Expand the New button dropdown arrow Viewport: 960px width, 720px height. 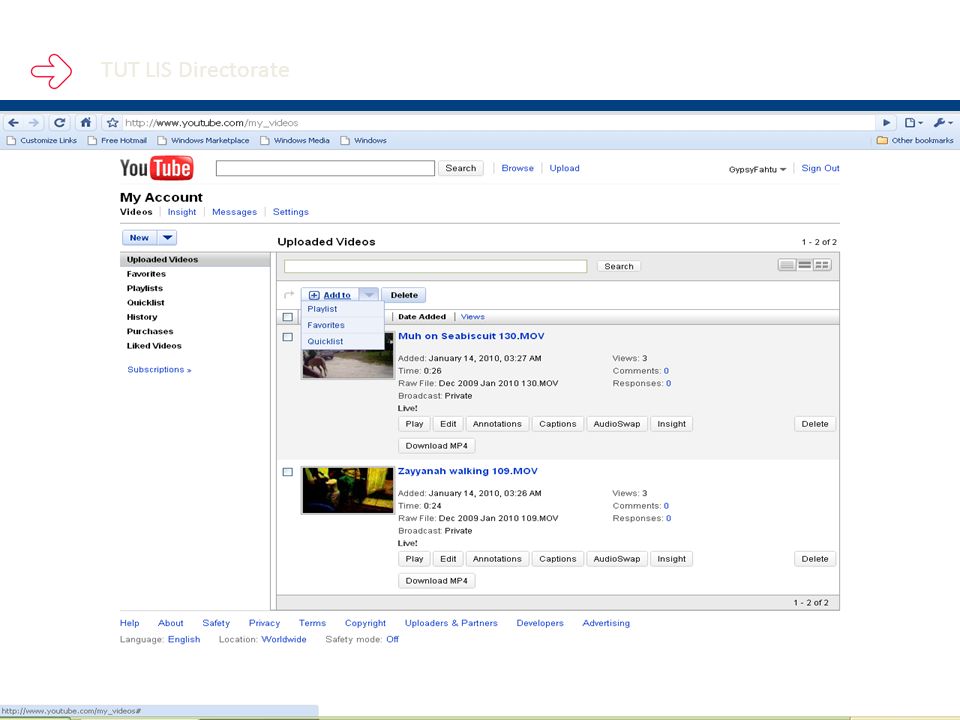[x=167, y=238]
